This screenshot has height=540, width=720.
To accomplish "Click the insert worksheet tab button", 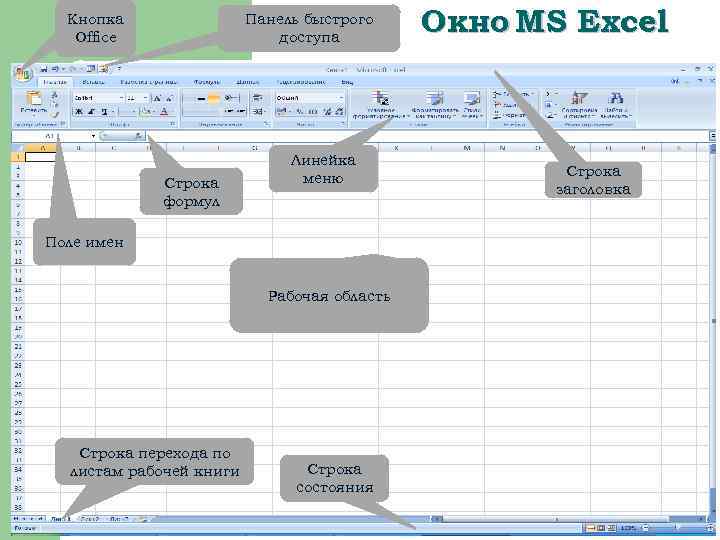I will (x=143, y=519).
